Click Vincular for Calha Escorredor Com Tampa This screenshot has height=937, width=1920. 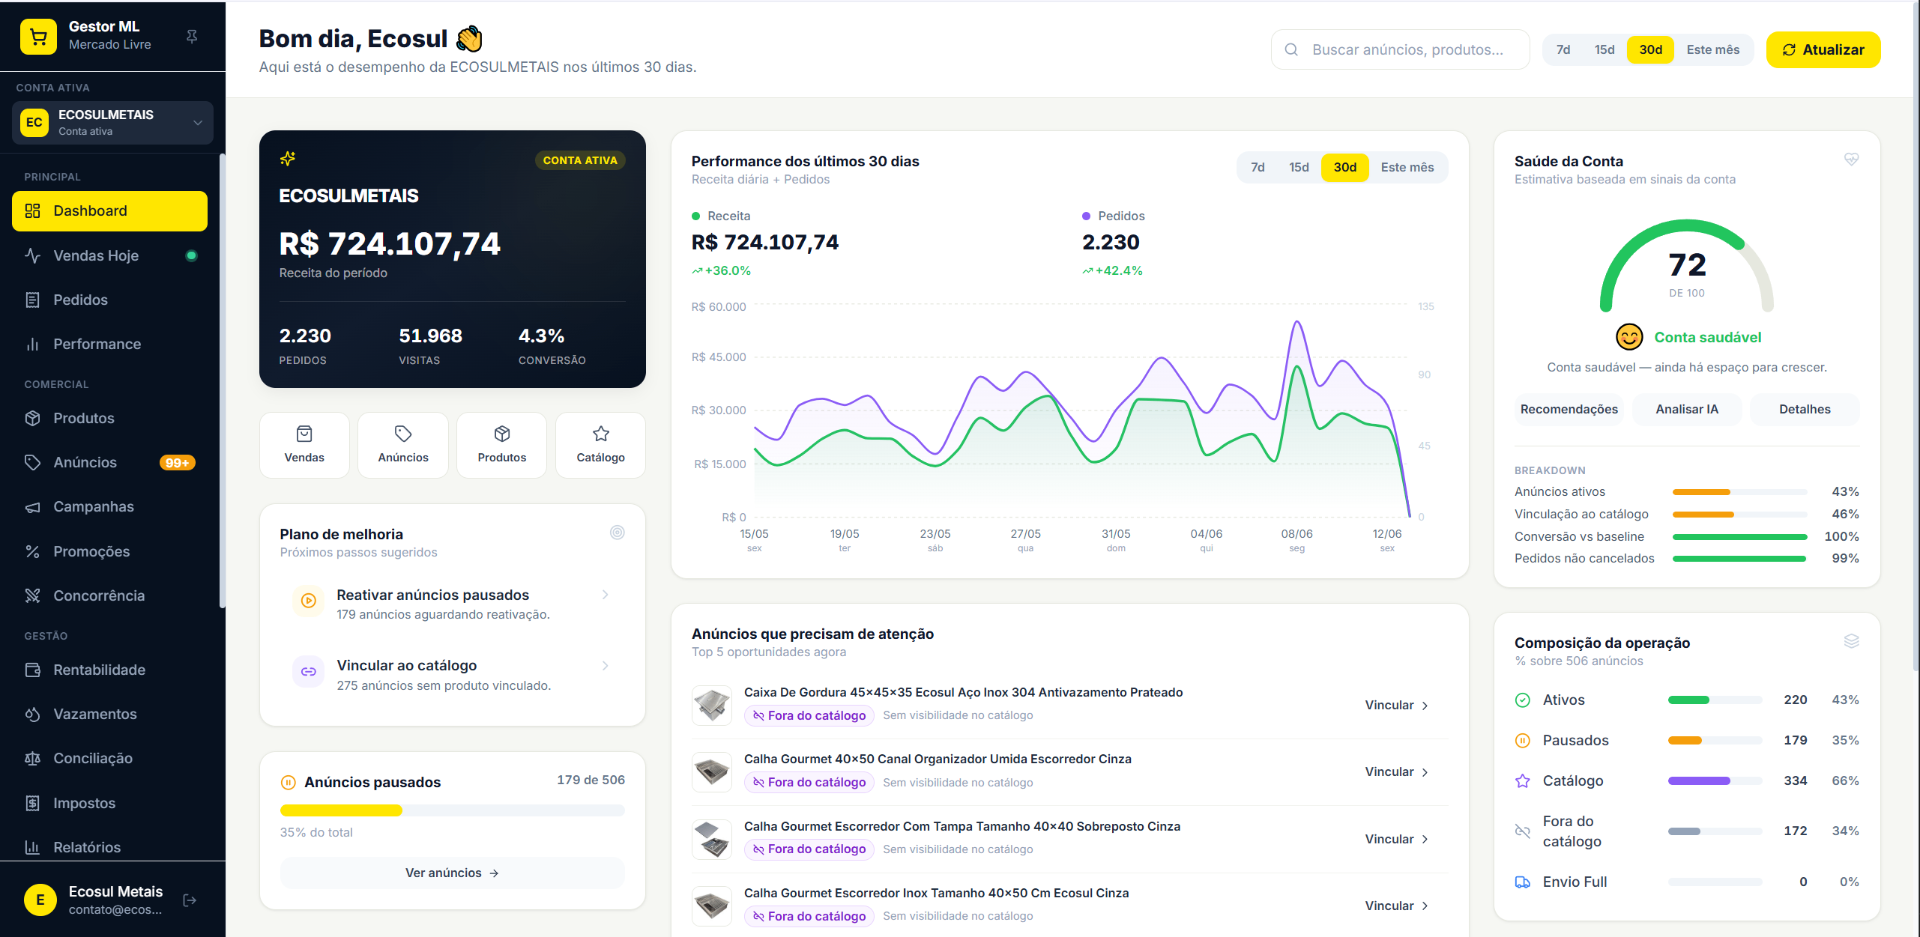point(1397,840)
